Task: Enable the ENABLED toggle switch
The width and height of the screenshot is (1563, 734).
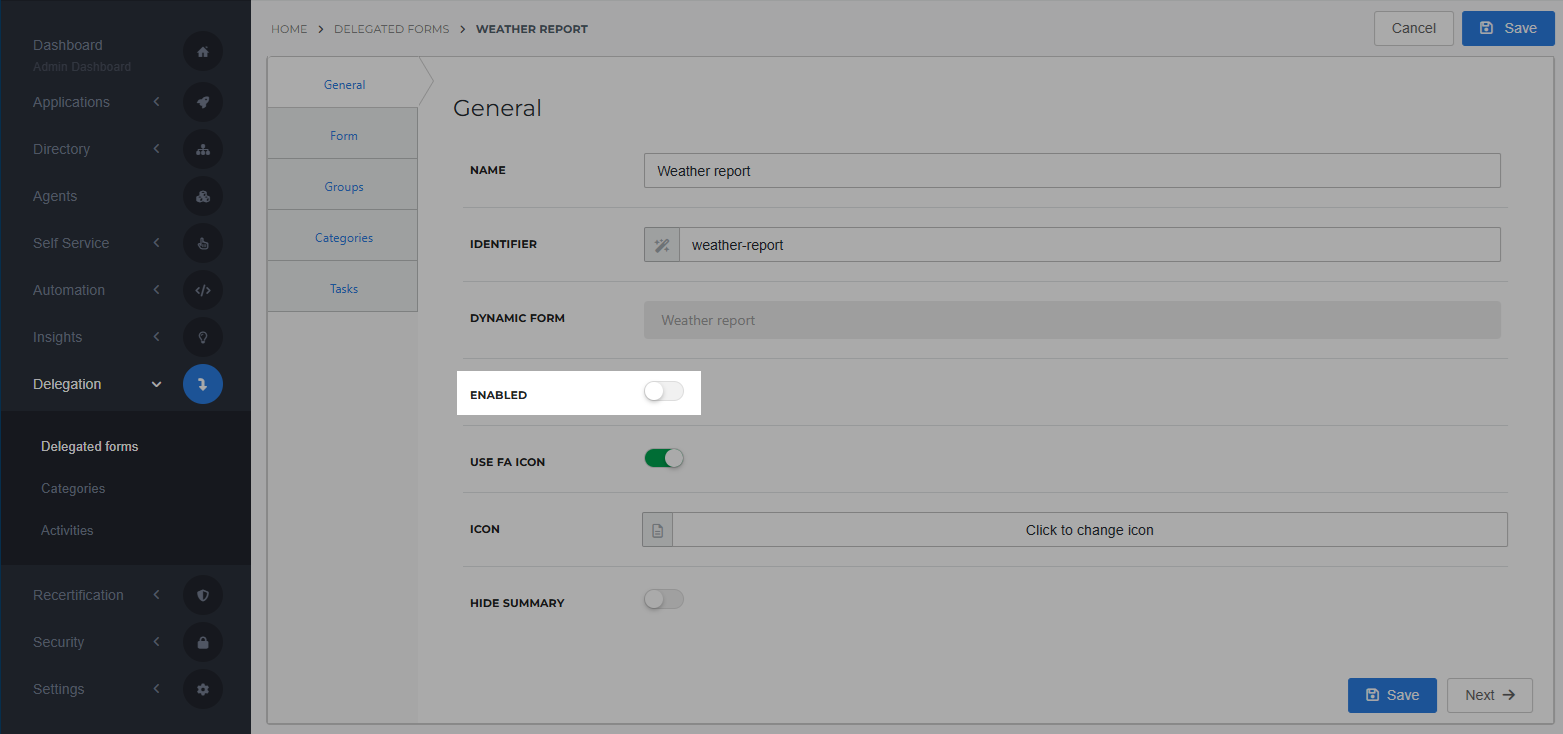Action: 663,391
